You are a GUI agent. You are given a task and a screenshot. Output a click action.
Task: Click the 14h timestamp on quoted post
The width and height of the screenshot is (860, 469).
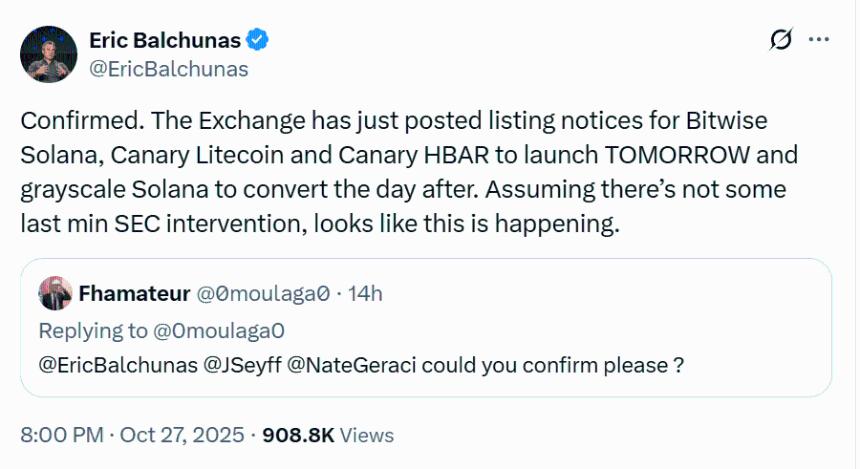[x=365, y=293]
